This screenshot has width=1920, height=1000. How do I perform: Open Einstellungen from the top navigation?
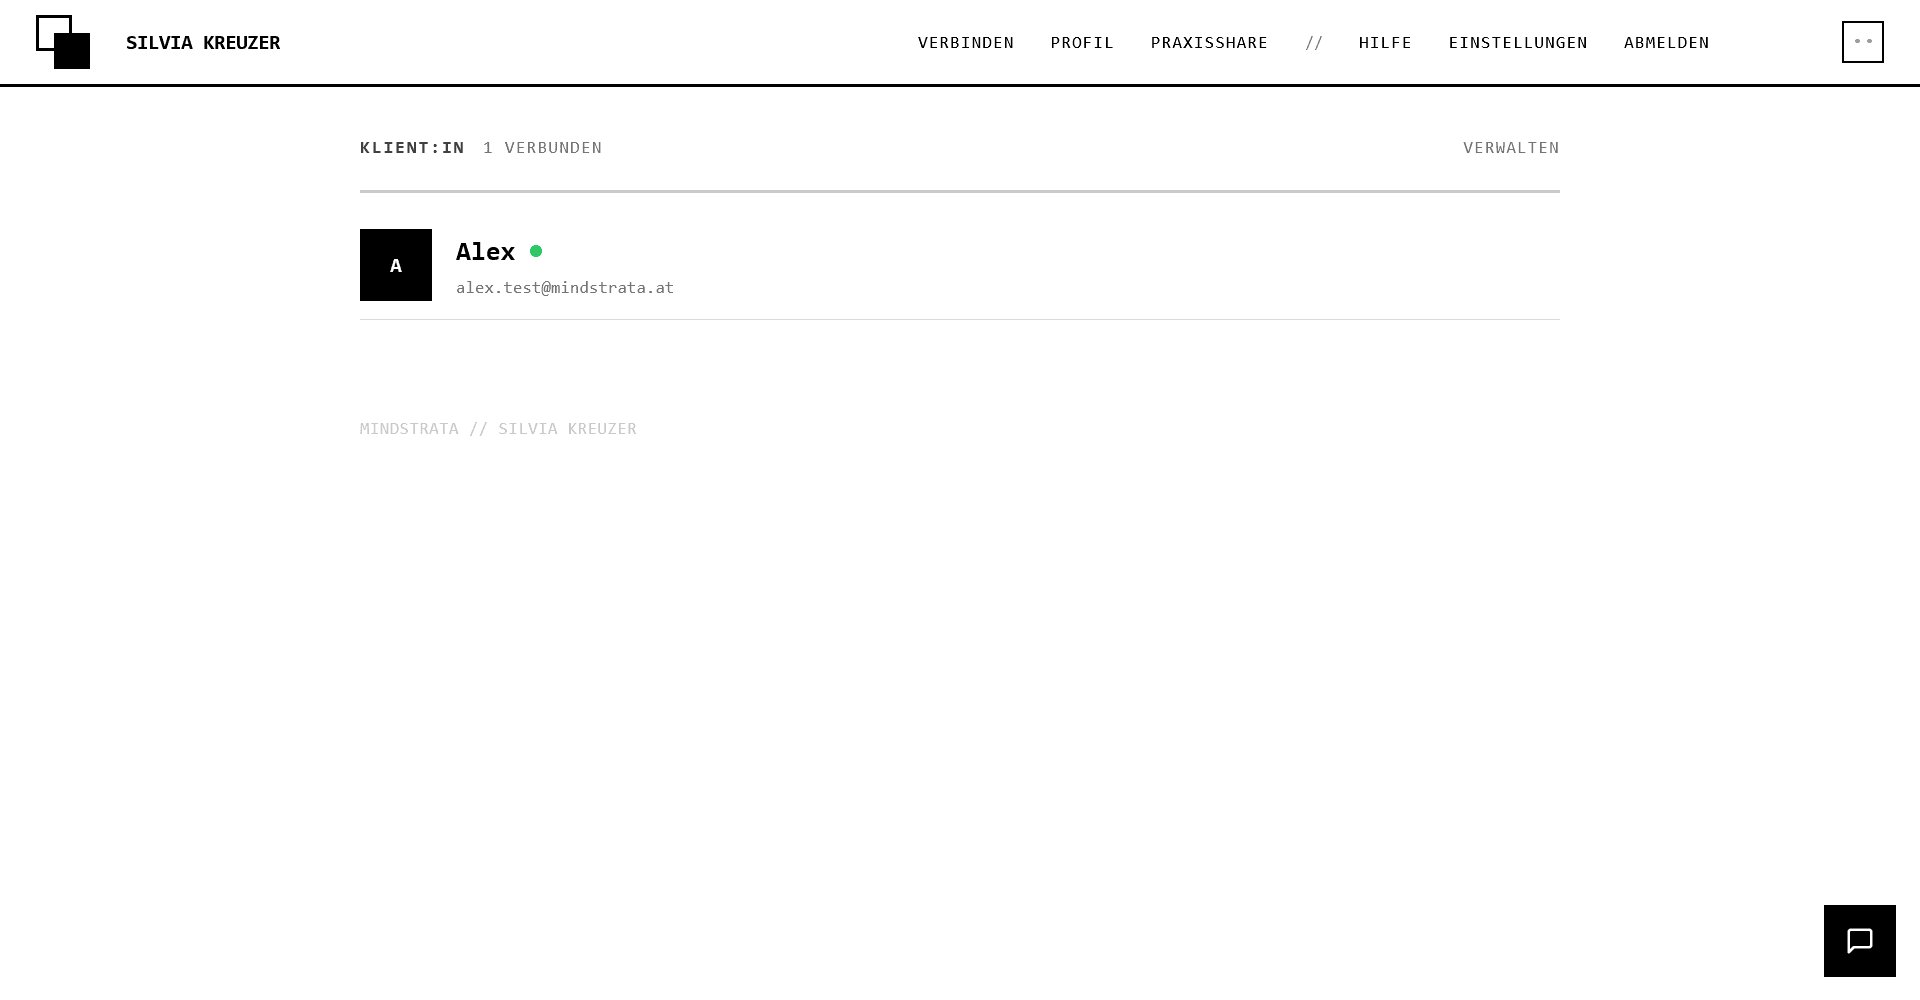(1518, 43)
